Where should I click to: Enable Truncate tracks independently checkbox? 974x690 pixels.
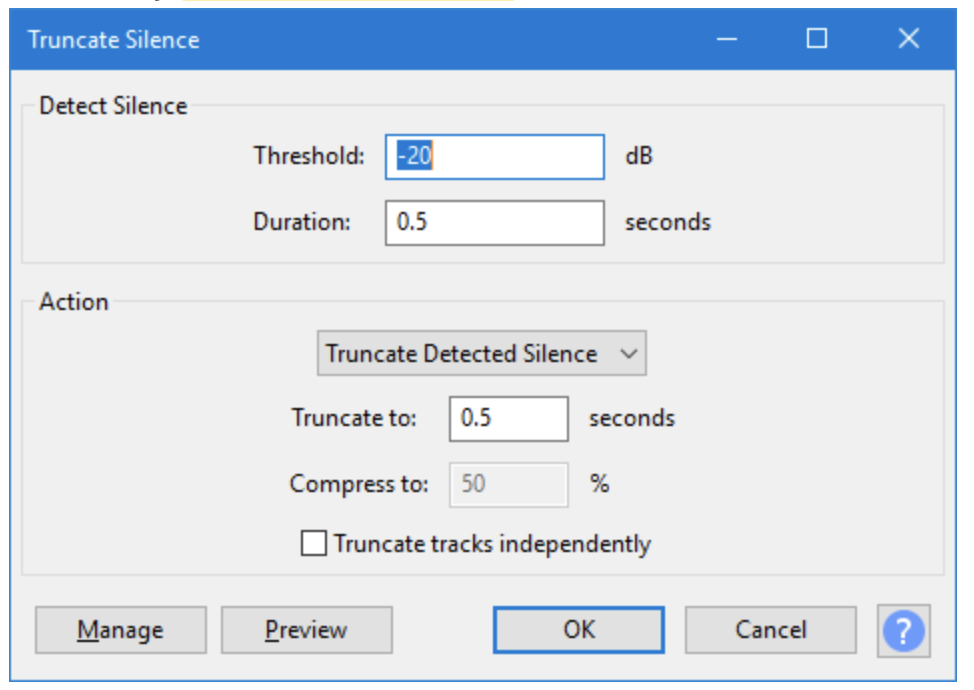(314, 544)
